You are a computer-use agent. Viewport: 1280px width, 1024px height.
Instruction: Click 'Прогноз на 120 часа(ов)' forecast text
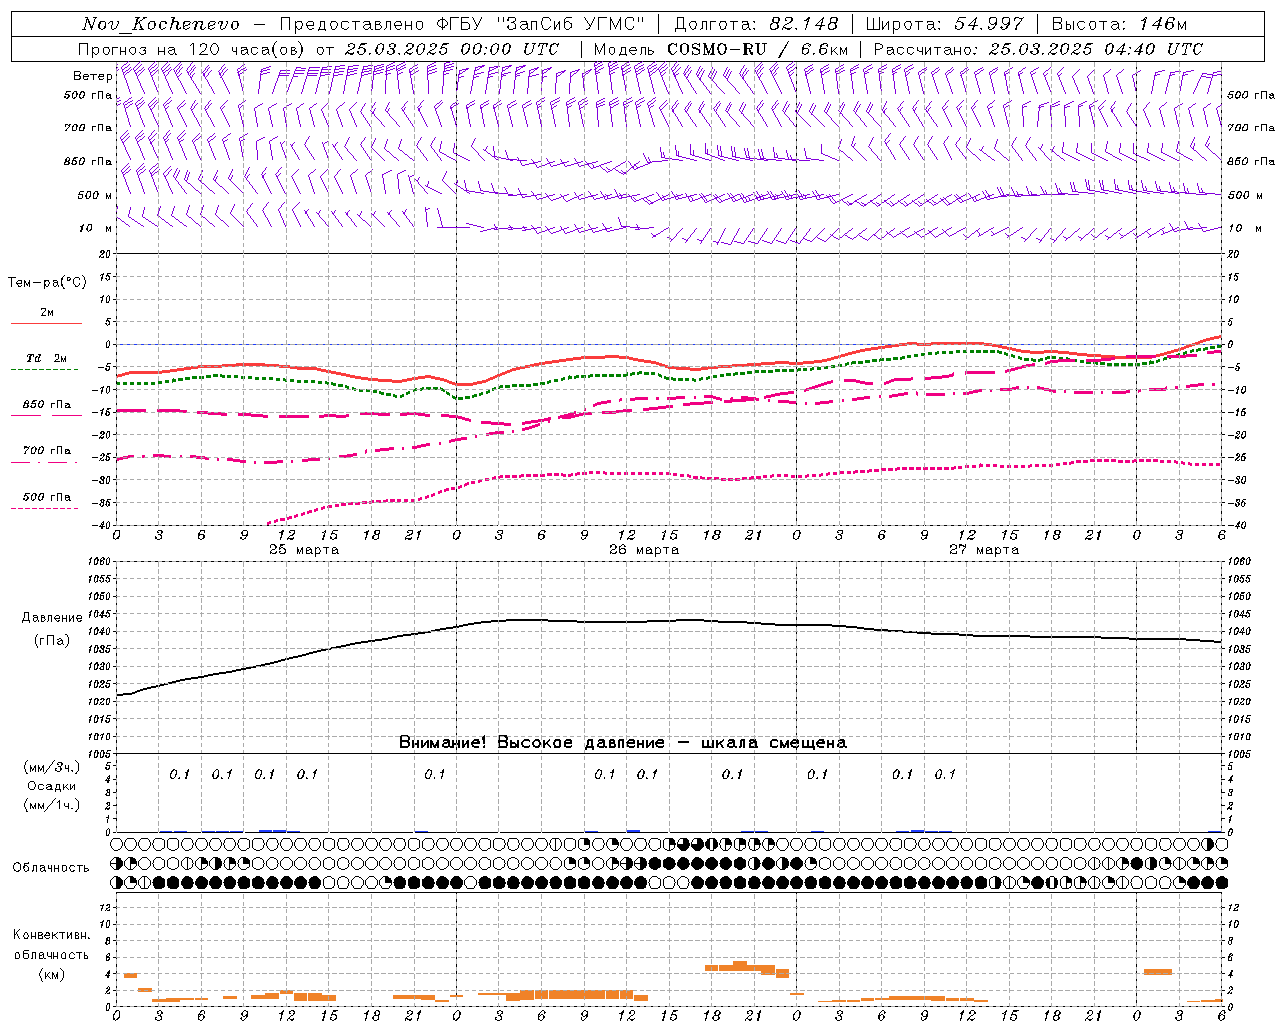(x=193, y=49)
